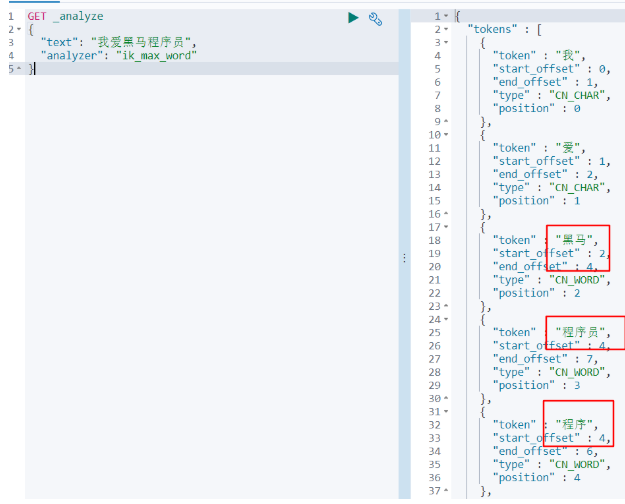This screenshot has width=625, height=504.
Task: Click the "CN_WORD" type on response line 28
Action: pos(577,372)
